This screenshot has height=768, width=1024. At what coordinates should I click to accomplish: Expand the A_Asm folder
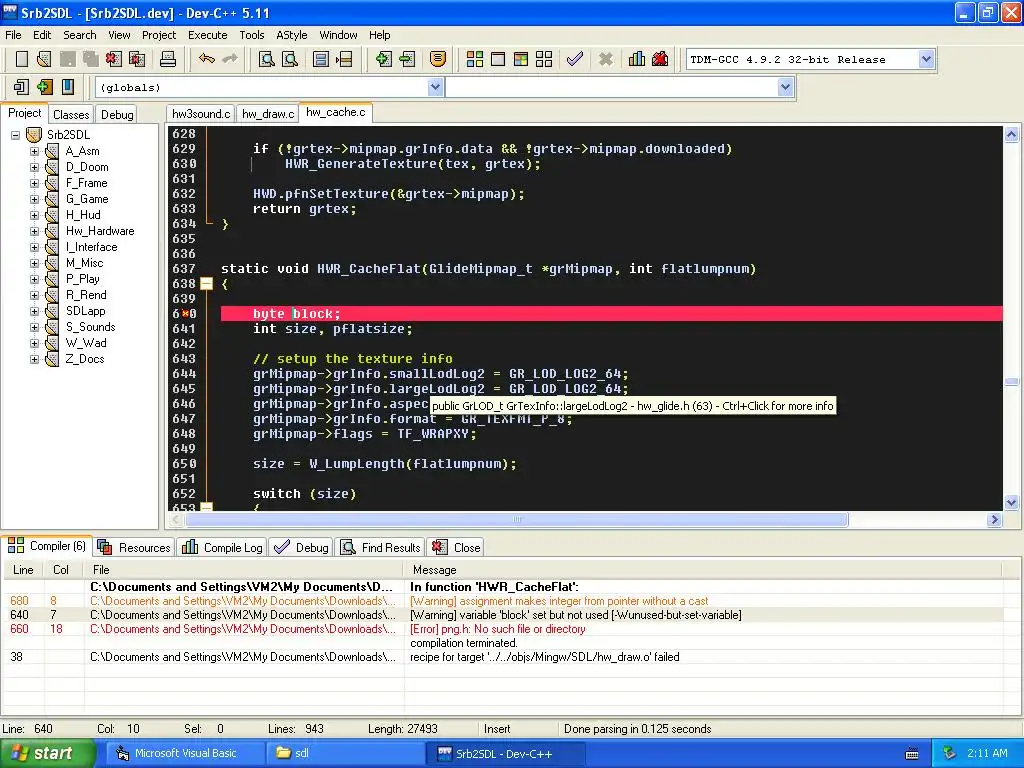34,151
